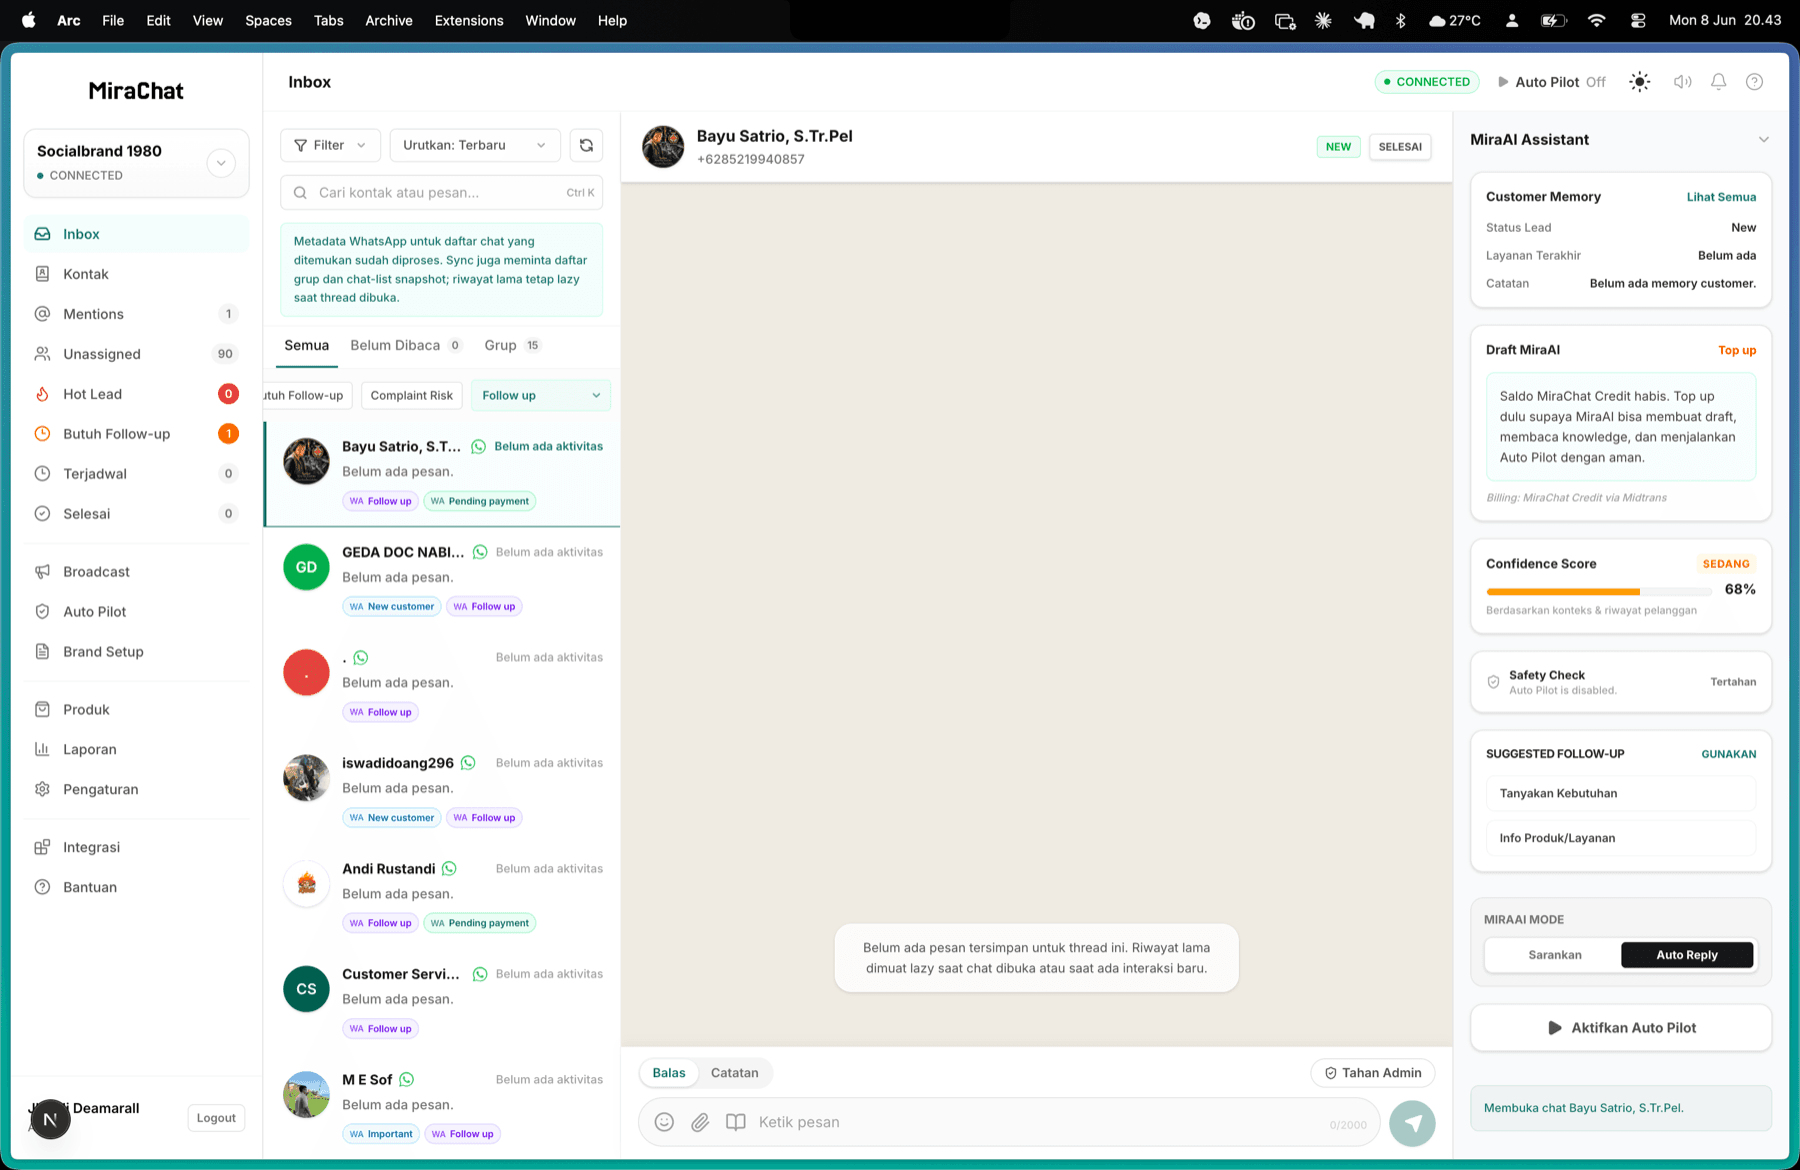Open Hot Lead flame item
Screen dimensions: 1800x1170
[136, 394]
